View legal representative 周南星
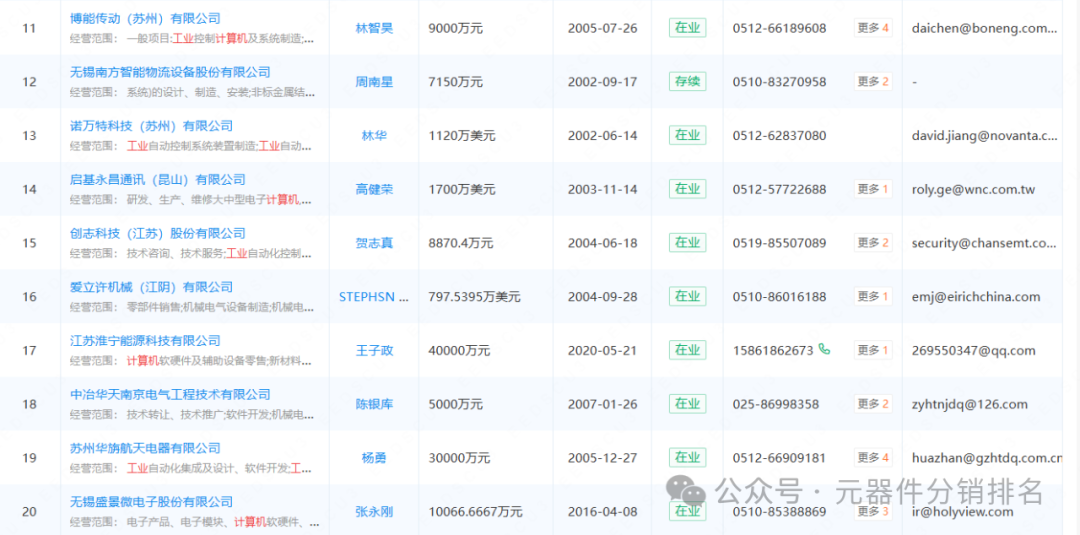Image resolution: width=1080 pixels, height=535 pixels. coord(374,82)
